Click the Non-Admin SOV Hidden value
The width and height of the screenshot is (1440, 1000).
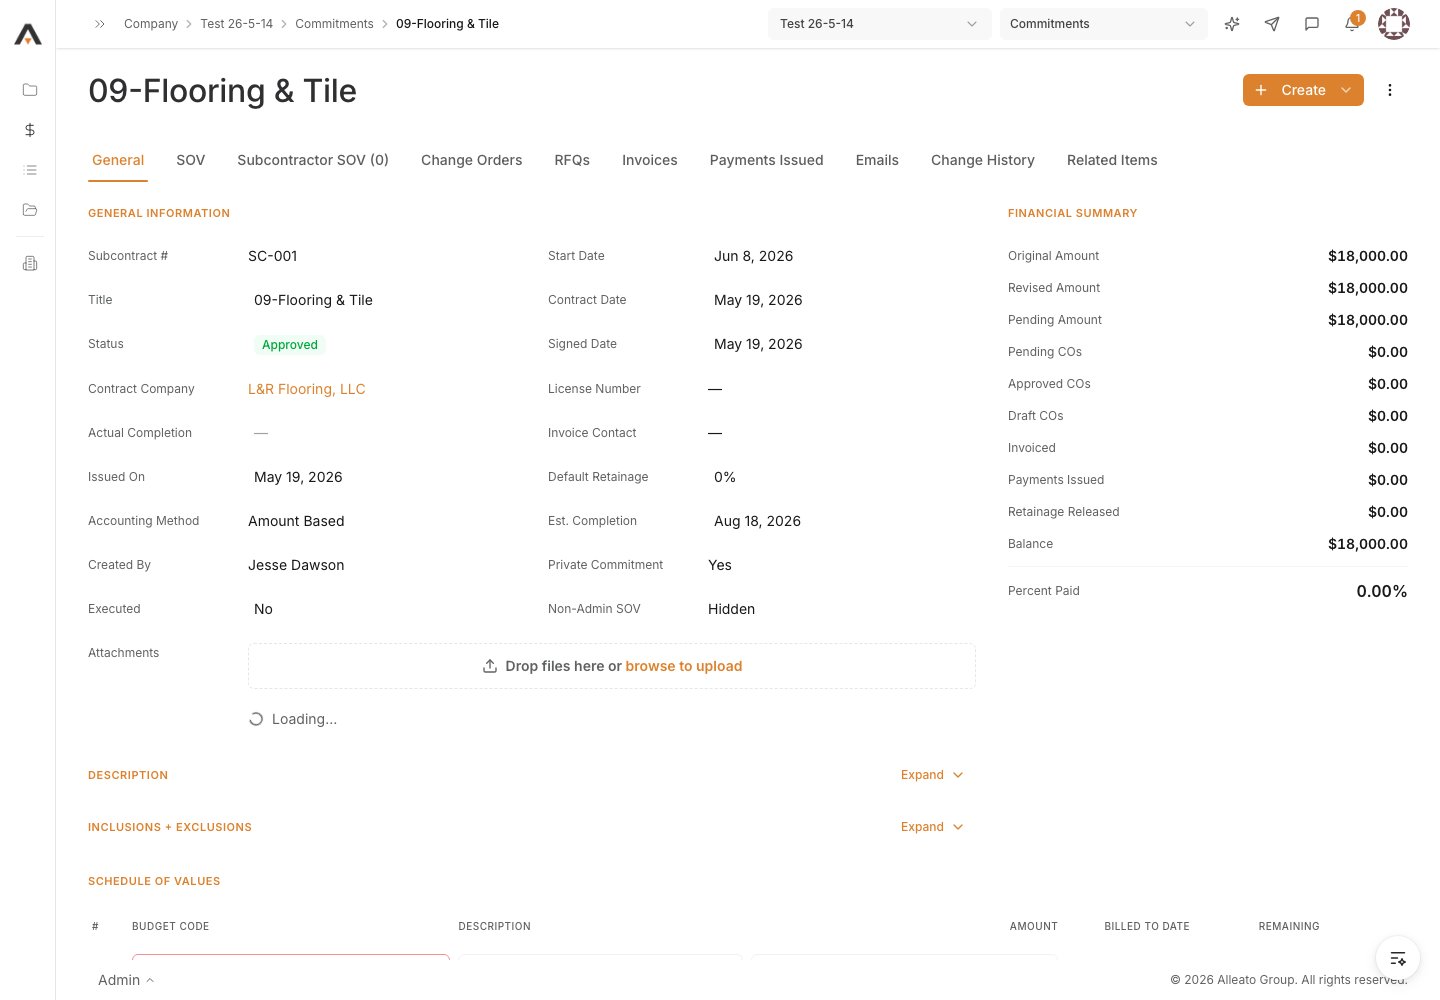click(732, 609)
